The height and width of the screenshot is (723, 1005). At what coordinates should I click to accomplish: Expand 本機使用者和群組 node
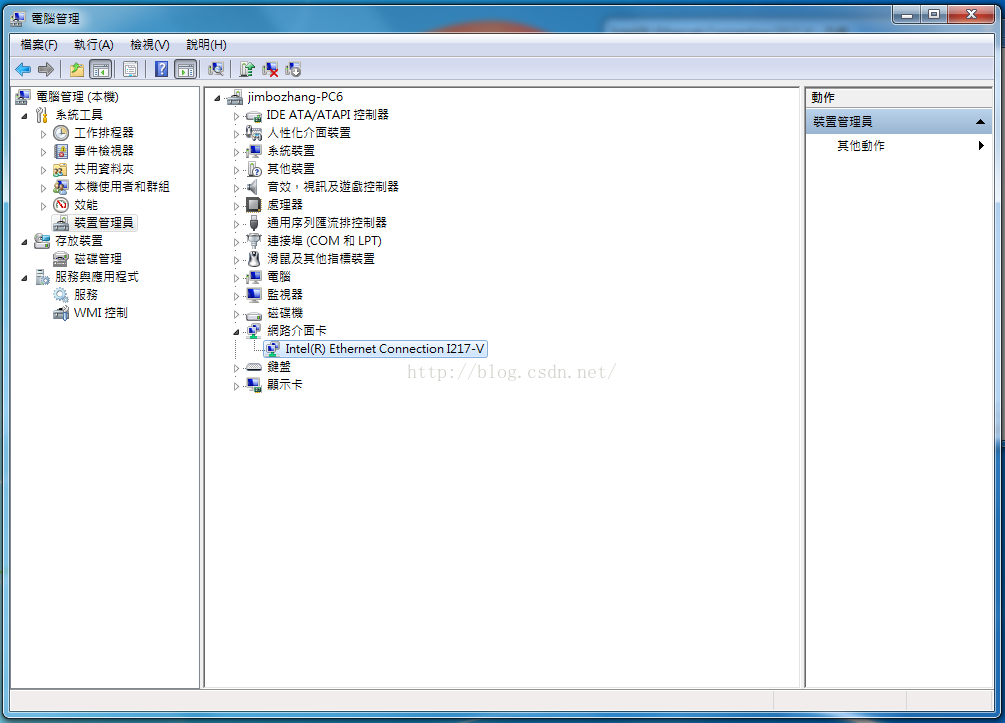click(x=43, y=188)
